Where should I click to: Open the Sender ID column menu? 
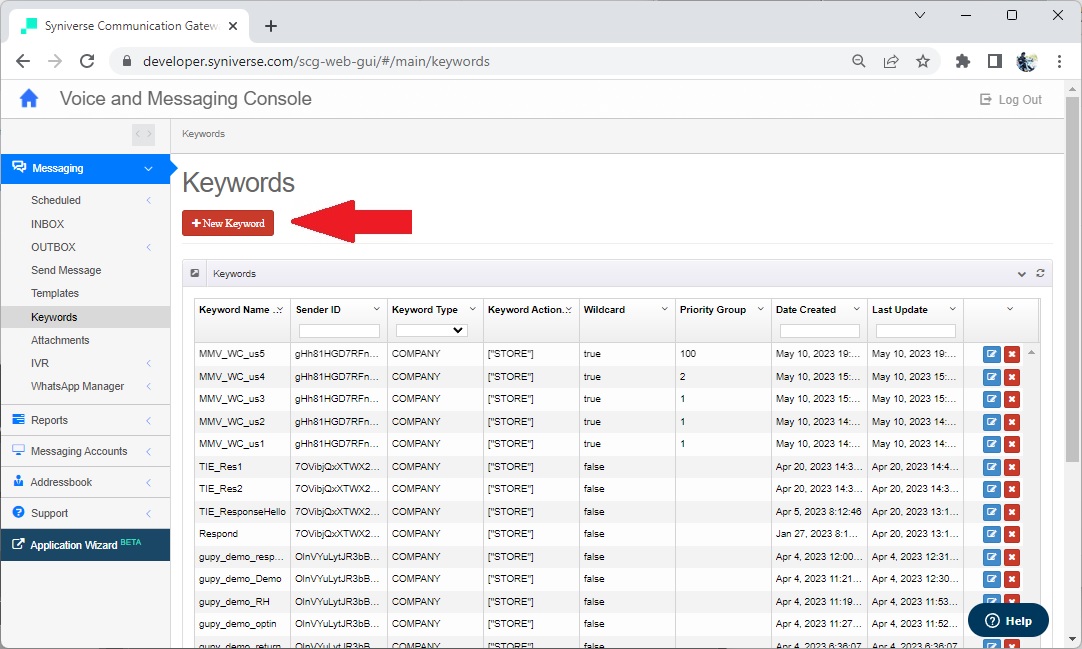[376, 309]
